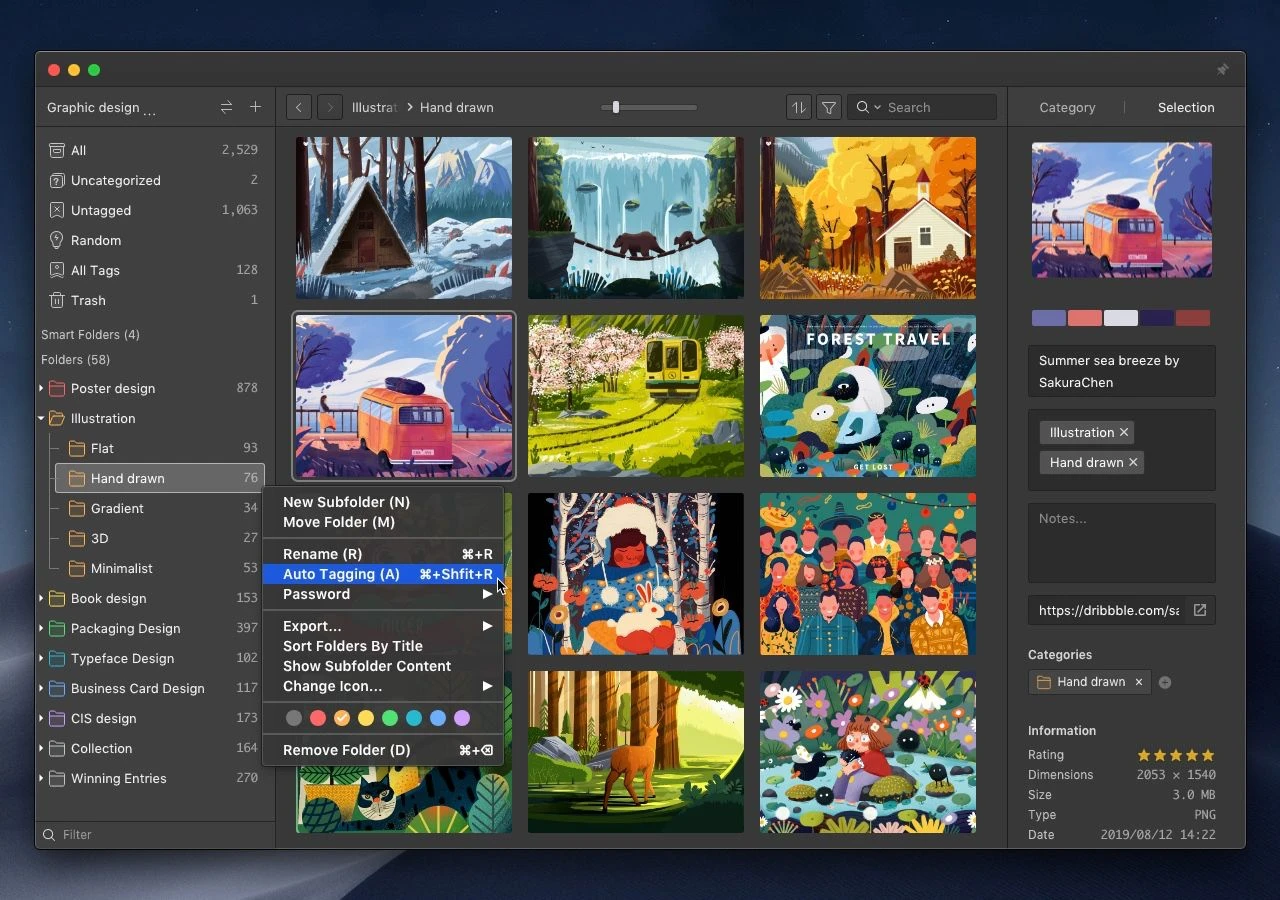The width and height of the screenshot is (1280, 900).
Task: Click the back navigation arrow
Action: tap(298, 107)
